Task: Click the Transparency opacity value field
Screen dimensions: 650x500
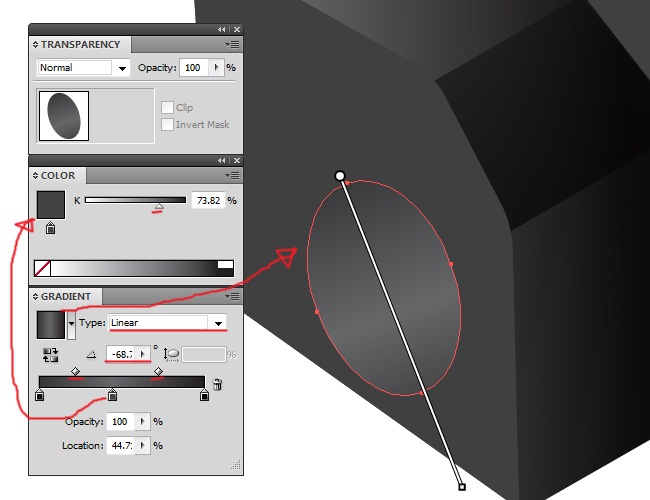Action: pos(194,68)
